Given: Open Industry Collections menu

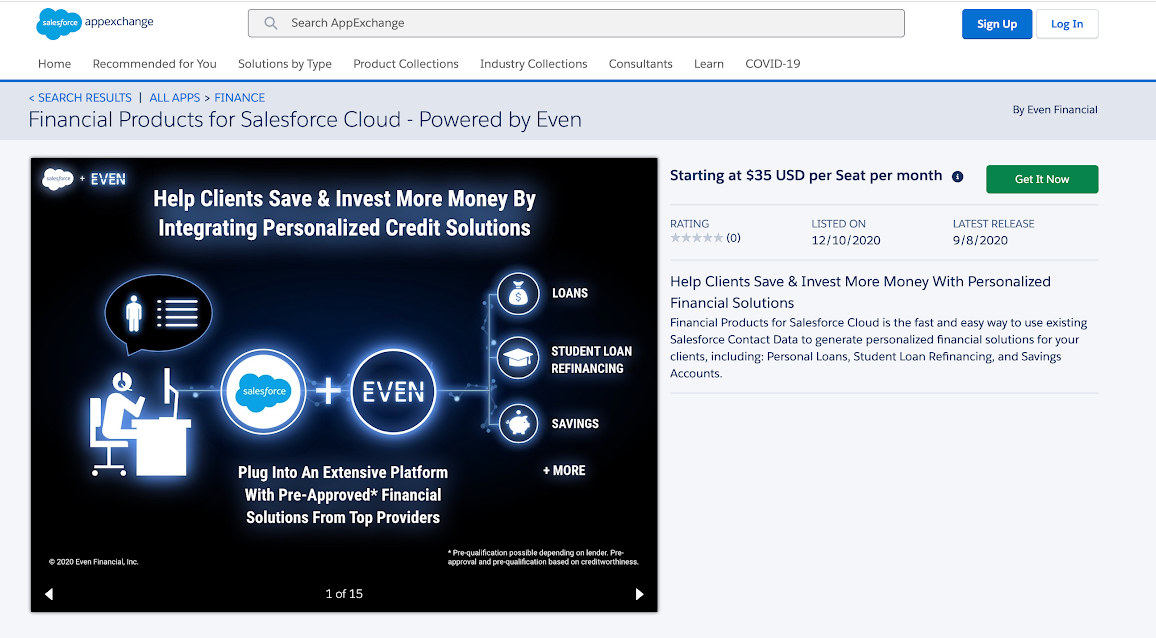Looking at the screenshot, I should pyautogui.click(x=534, y=63).
